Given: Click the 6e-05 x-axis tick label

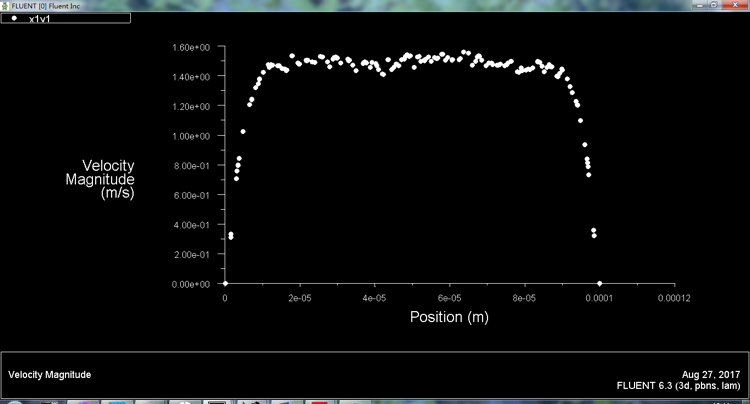Looking at the screenshot, I should click(449, 298).
